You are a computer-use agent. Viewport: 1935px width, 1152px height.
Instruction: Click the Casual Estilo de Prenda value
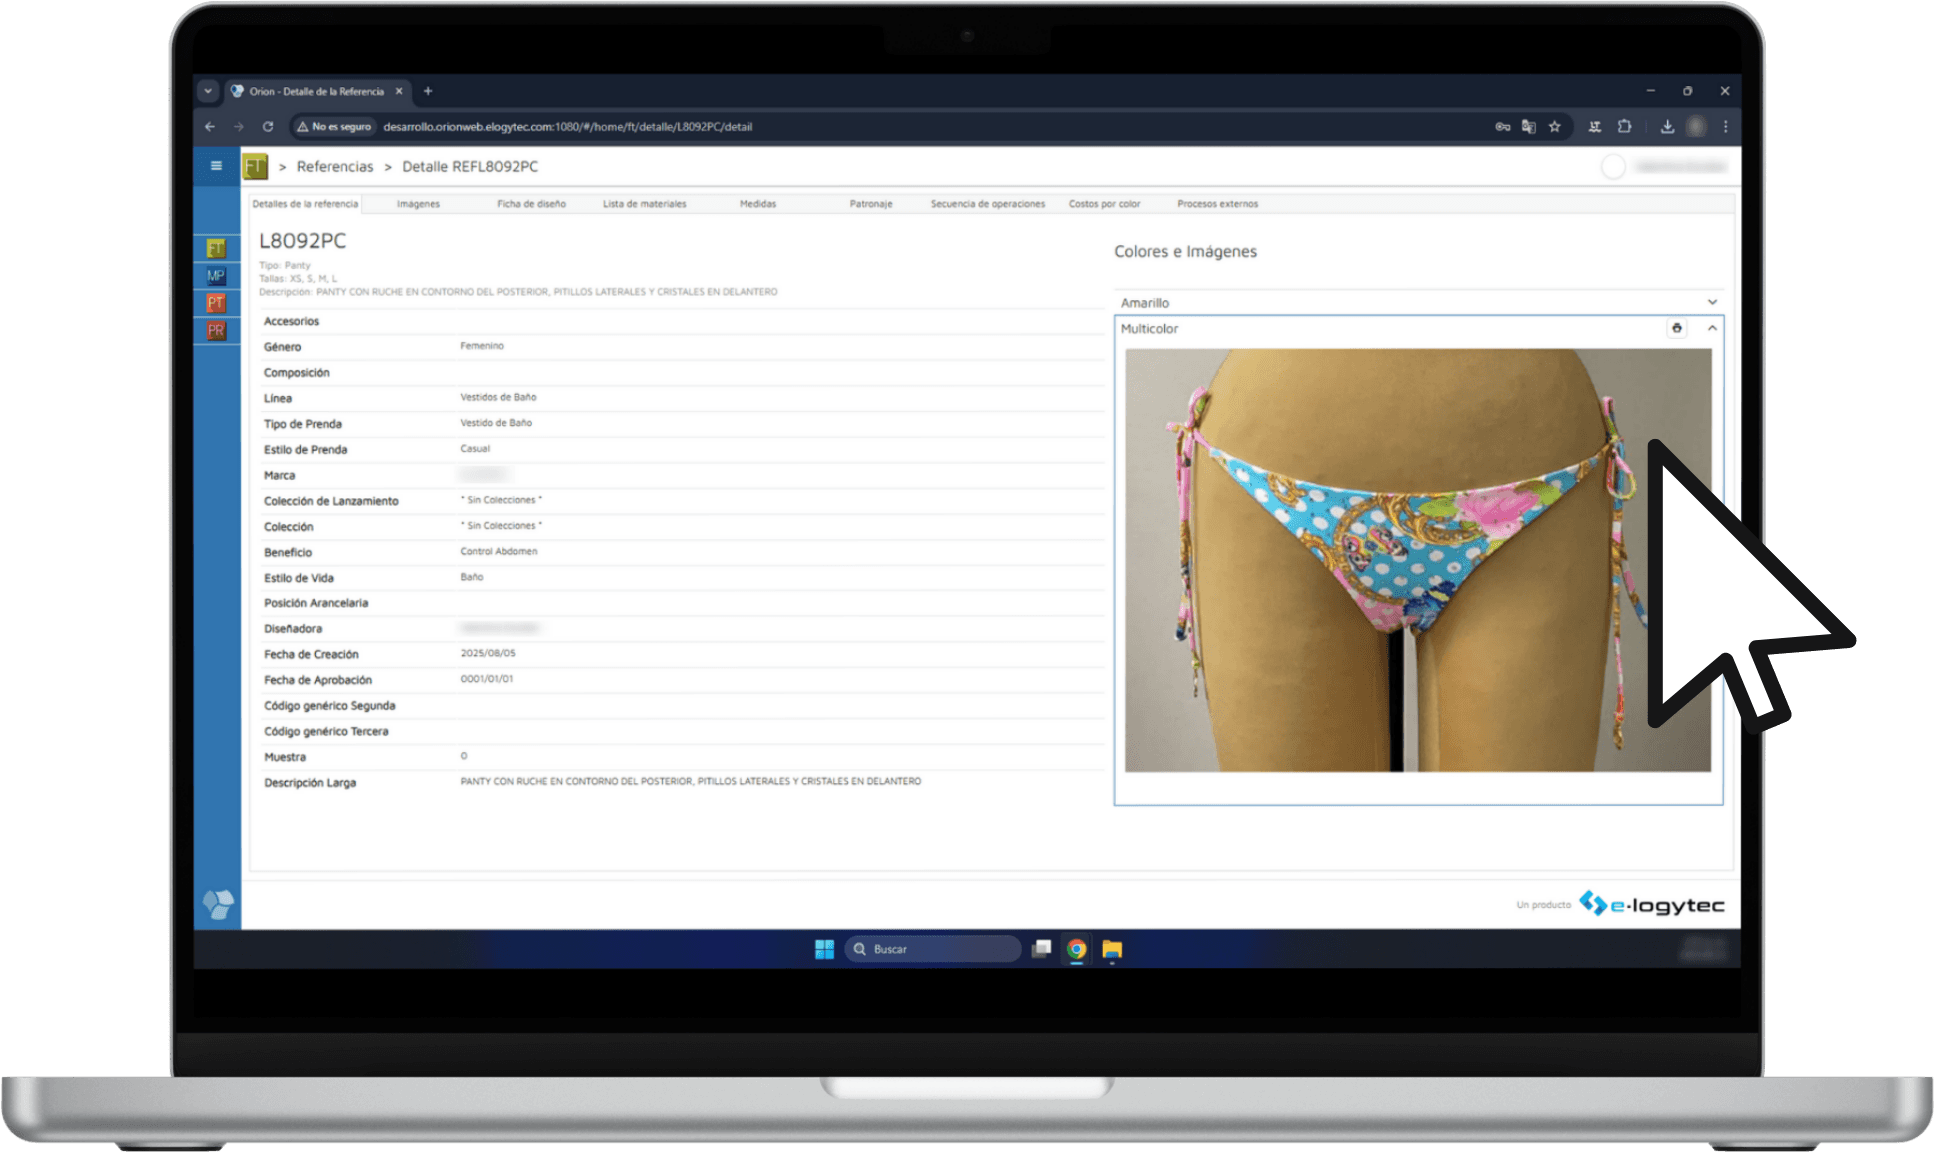(475, 449)
